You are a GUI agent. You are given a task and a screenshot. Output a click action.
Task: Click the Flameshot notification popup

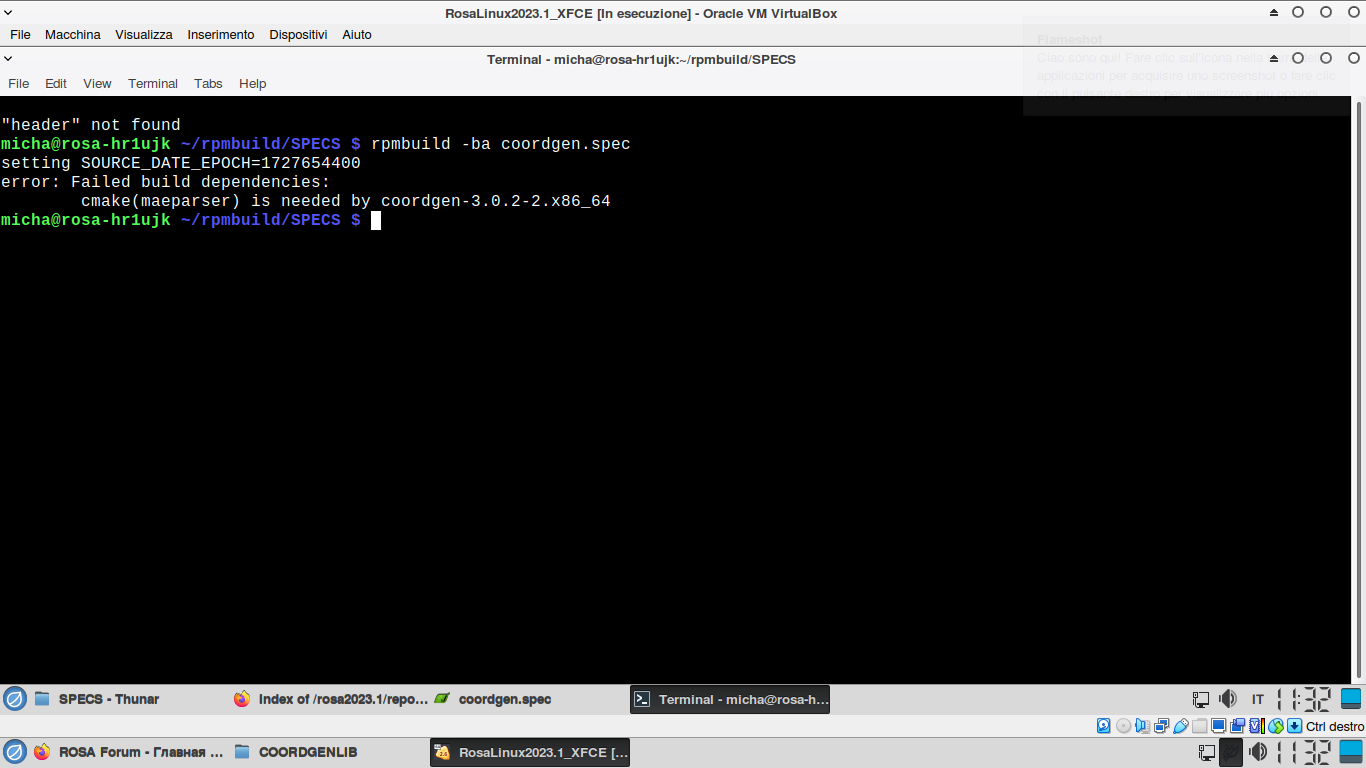1186,68
